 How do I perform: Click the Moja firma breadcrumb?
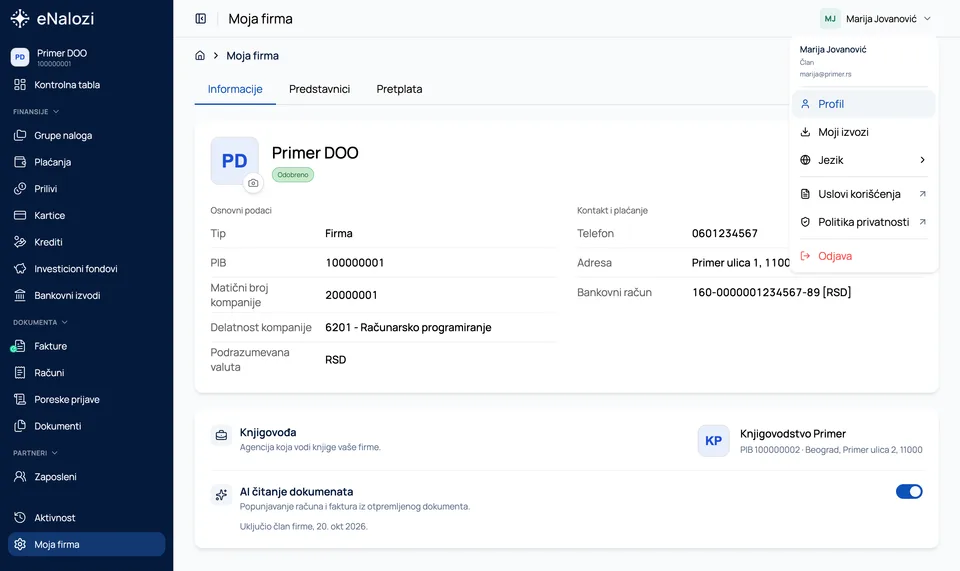click(x=252, y=56)
